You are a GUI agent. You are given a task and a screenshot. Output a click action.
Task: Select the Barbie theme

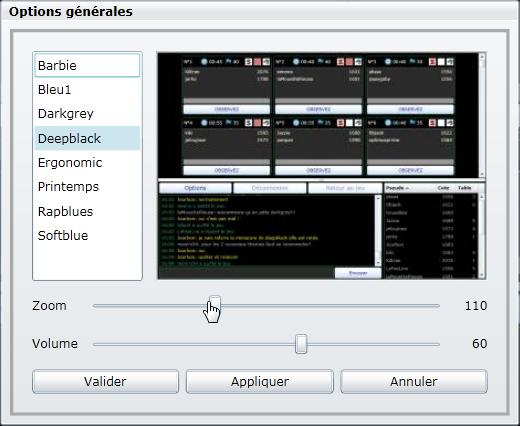pos(87,65)
